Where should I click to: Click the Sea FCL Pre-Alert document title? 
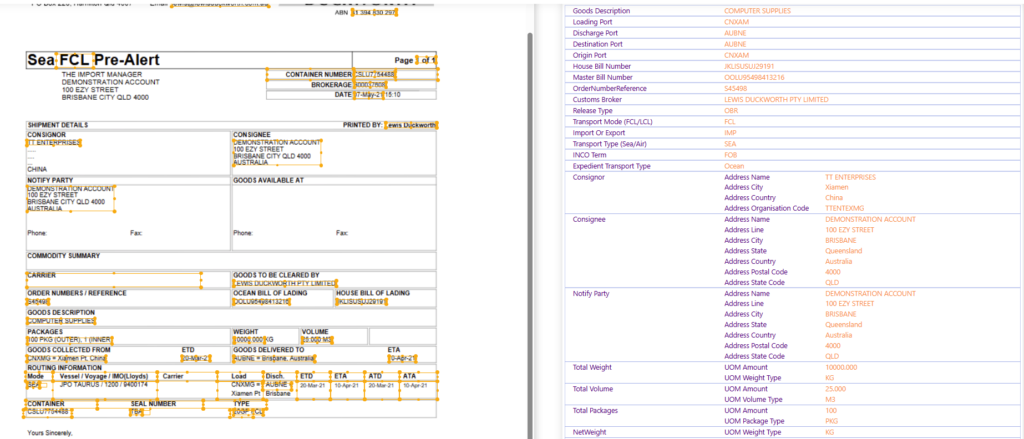pos(93,60)
